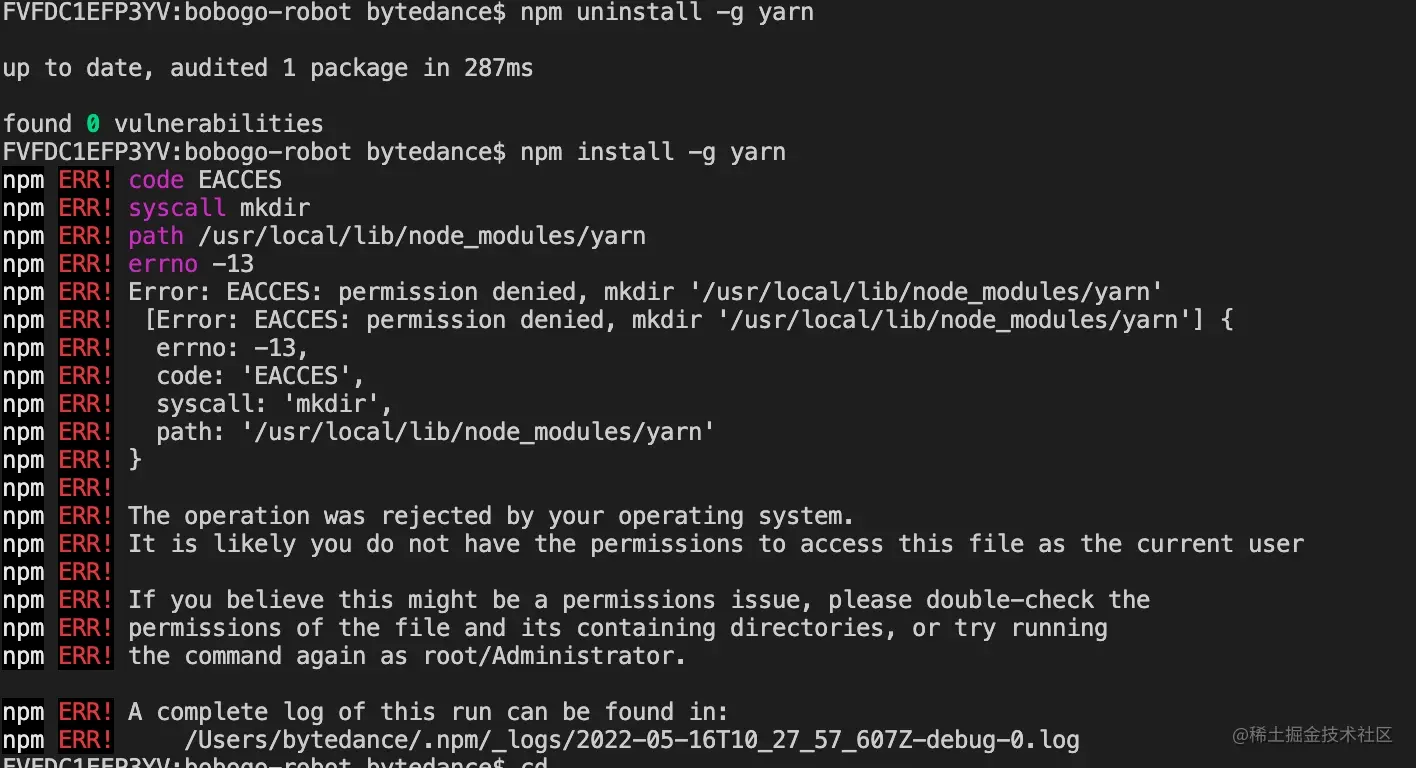This screenshot has height=768, width=1416.
Task: Click the 'A complete log of this run' line
Action: coord(428,712)
